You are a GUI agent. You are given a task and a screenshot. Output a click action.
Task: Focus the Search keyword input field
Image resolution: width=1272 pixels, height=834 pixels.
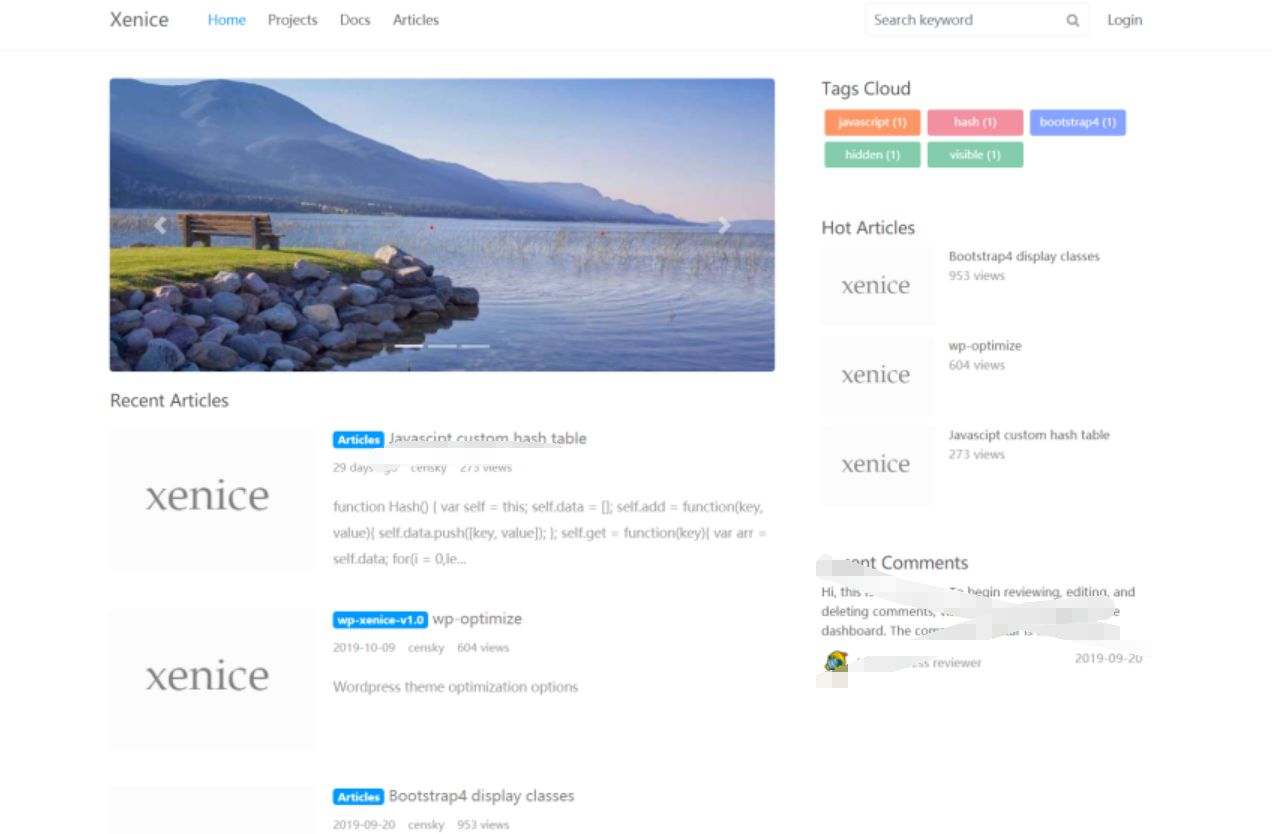[960, 20]
